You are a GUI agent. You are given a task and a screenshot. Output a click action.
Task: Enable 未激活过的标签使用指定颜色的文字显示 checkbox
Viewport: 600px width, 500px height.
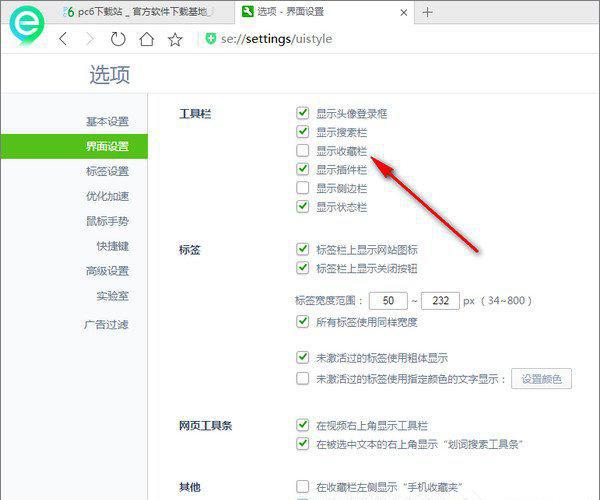(302, 378)
